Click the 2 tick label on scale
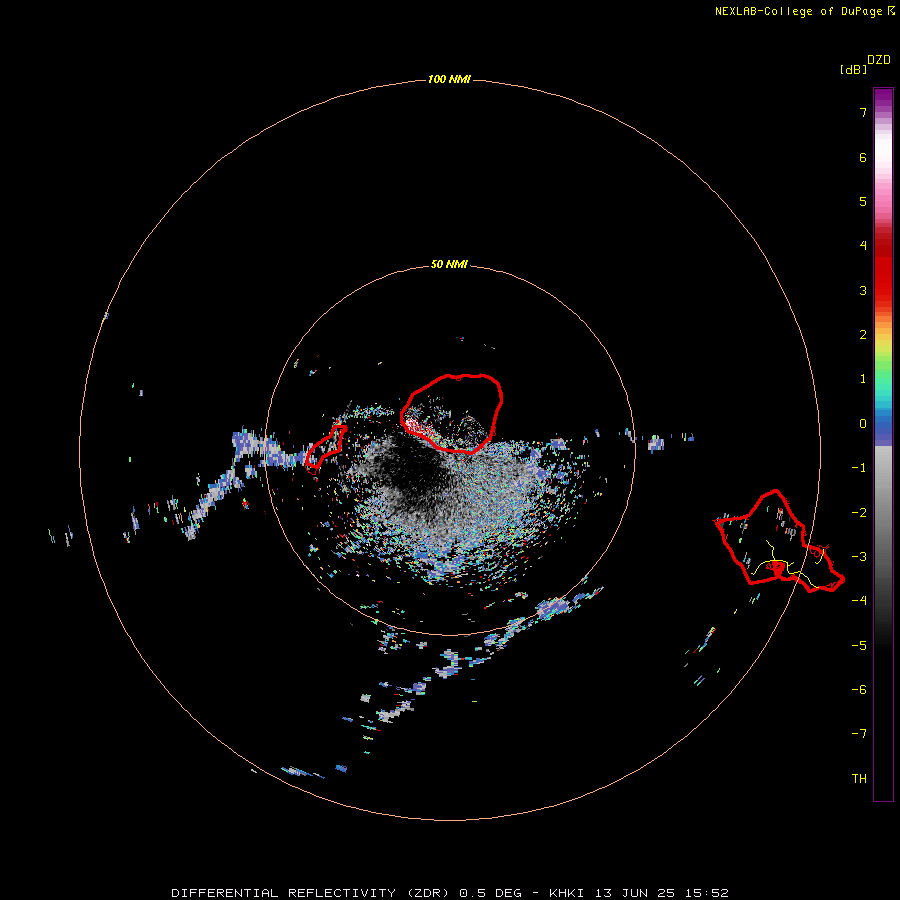 point(863,335)
